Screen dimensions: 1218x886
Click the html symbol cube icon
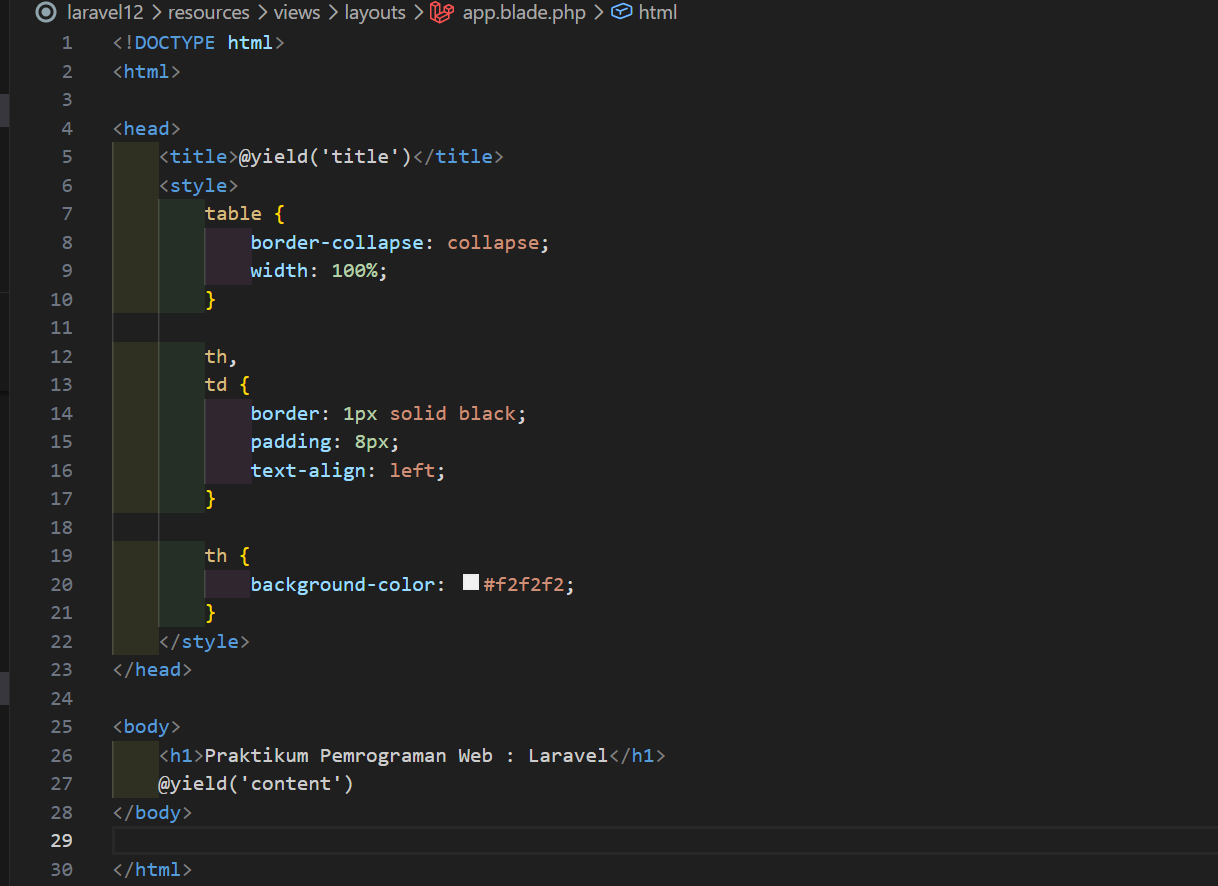(x=622, y=13)
